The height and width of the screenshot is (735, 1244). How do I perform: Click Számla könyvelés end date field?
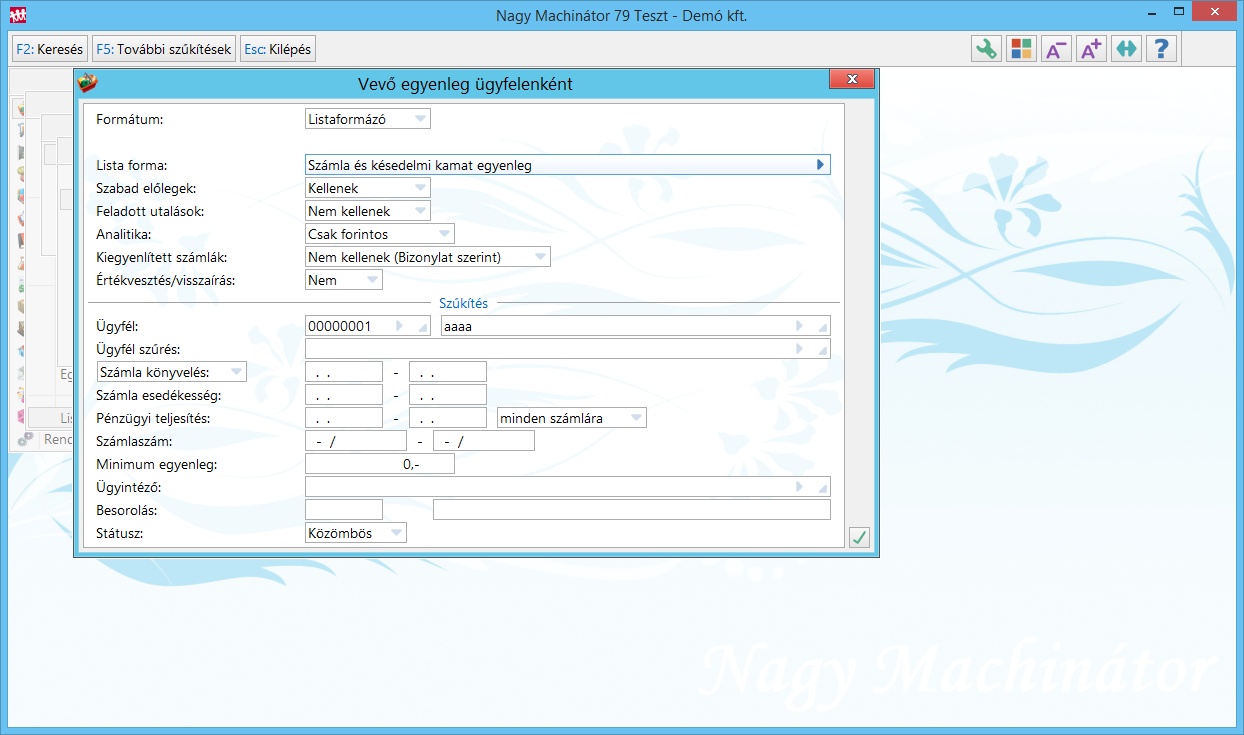pyautogui.click(x=448, y=372)
